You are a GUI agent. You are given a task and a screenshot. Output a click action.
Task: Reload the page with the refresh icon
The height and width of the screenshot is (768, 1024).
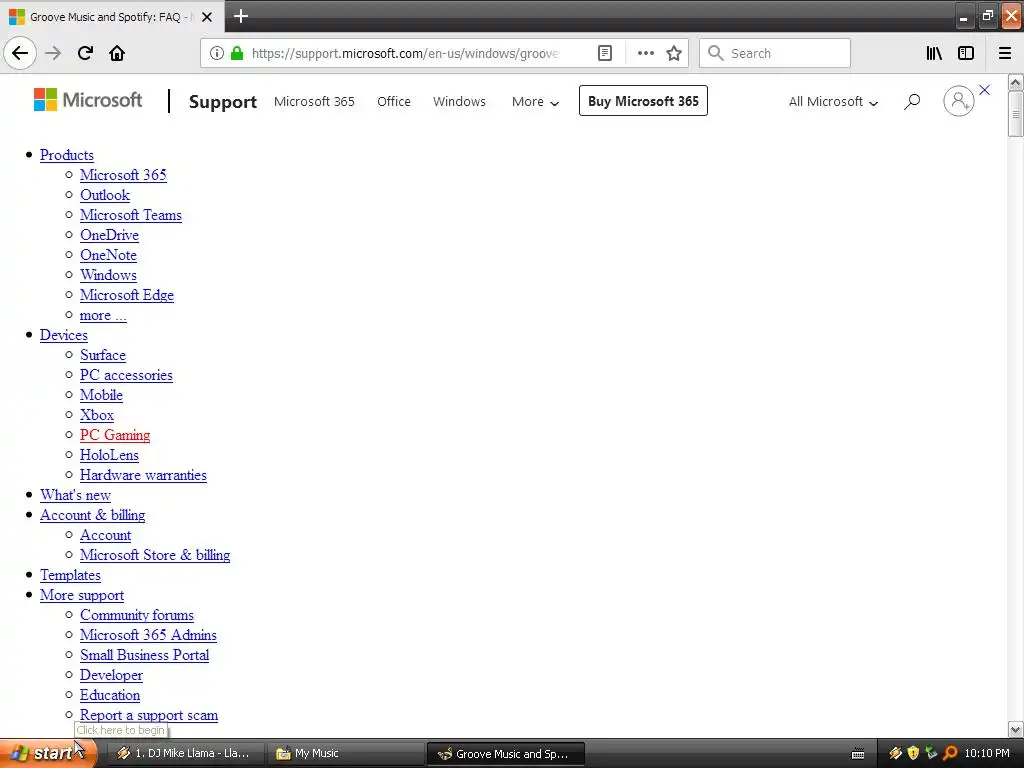[85, 53]
